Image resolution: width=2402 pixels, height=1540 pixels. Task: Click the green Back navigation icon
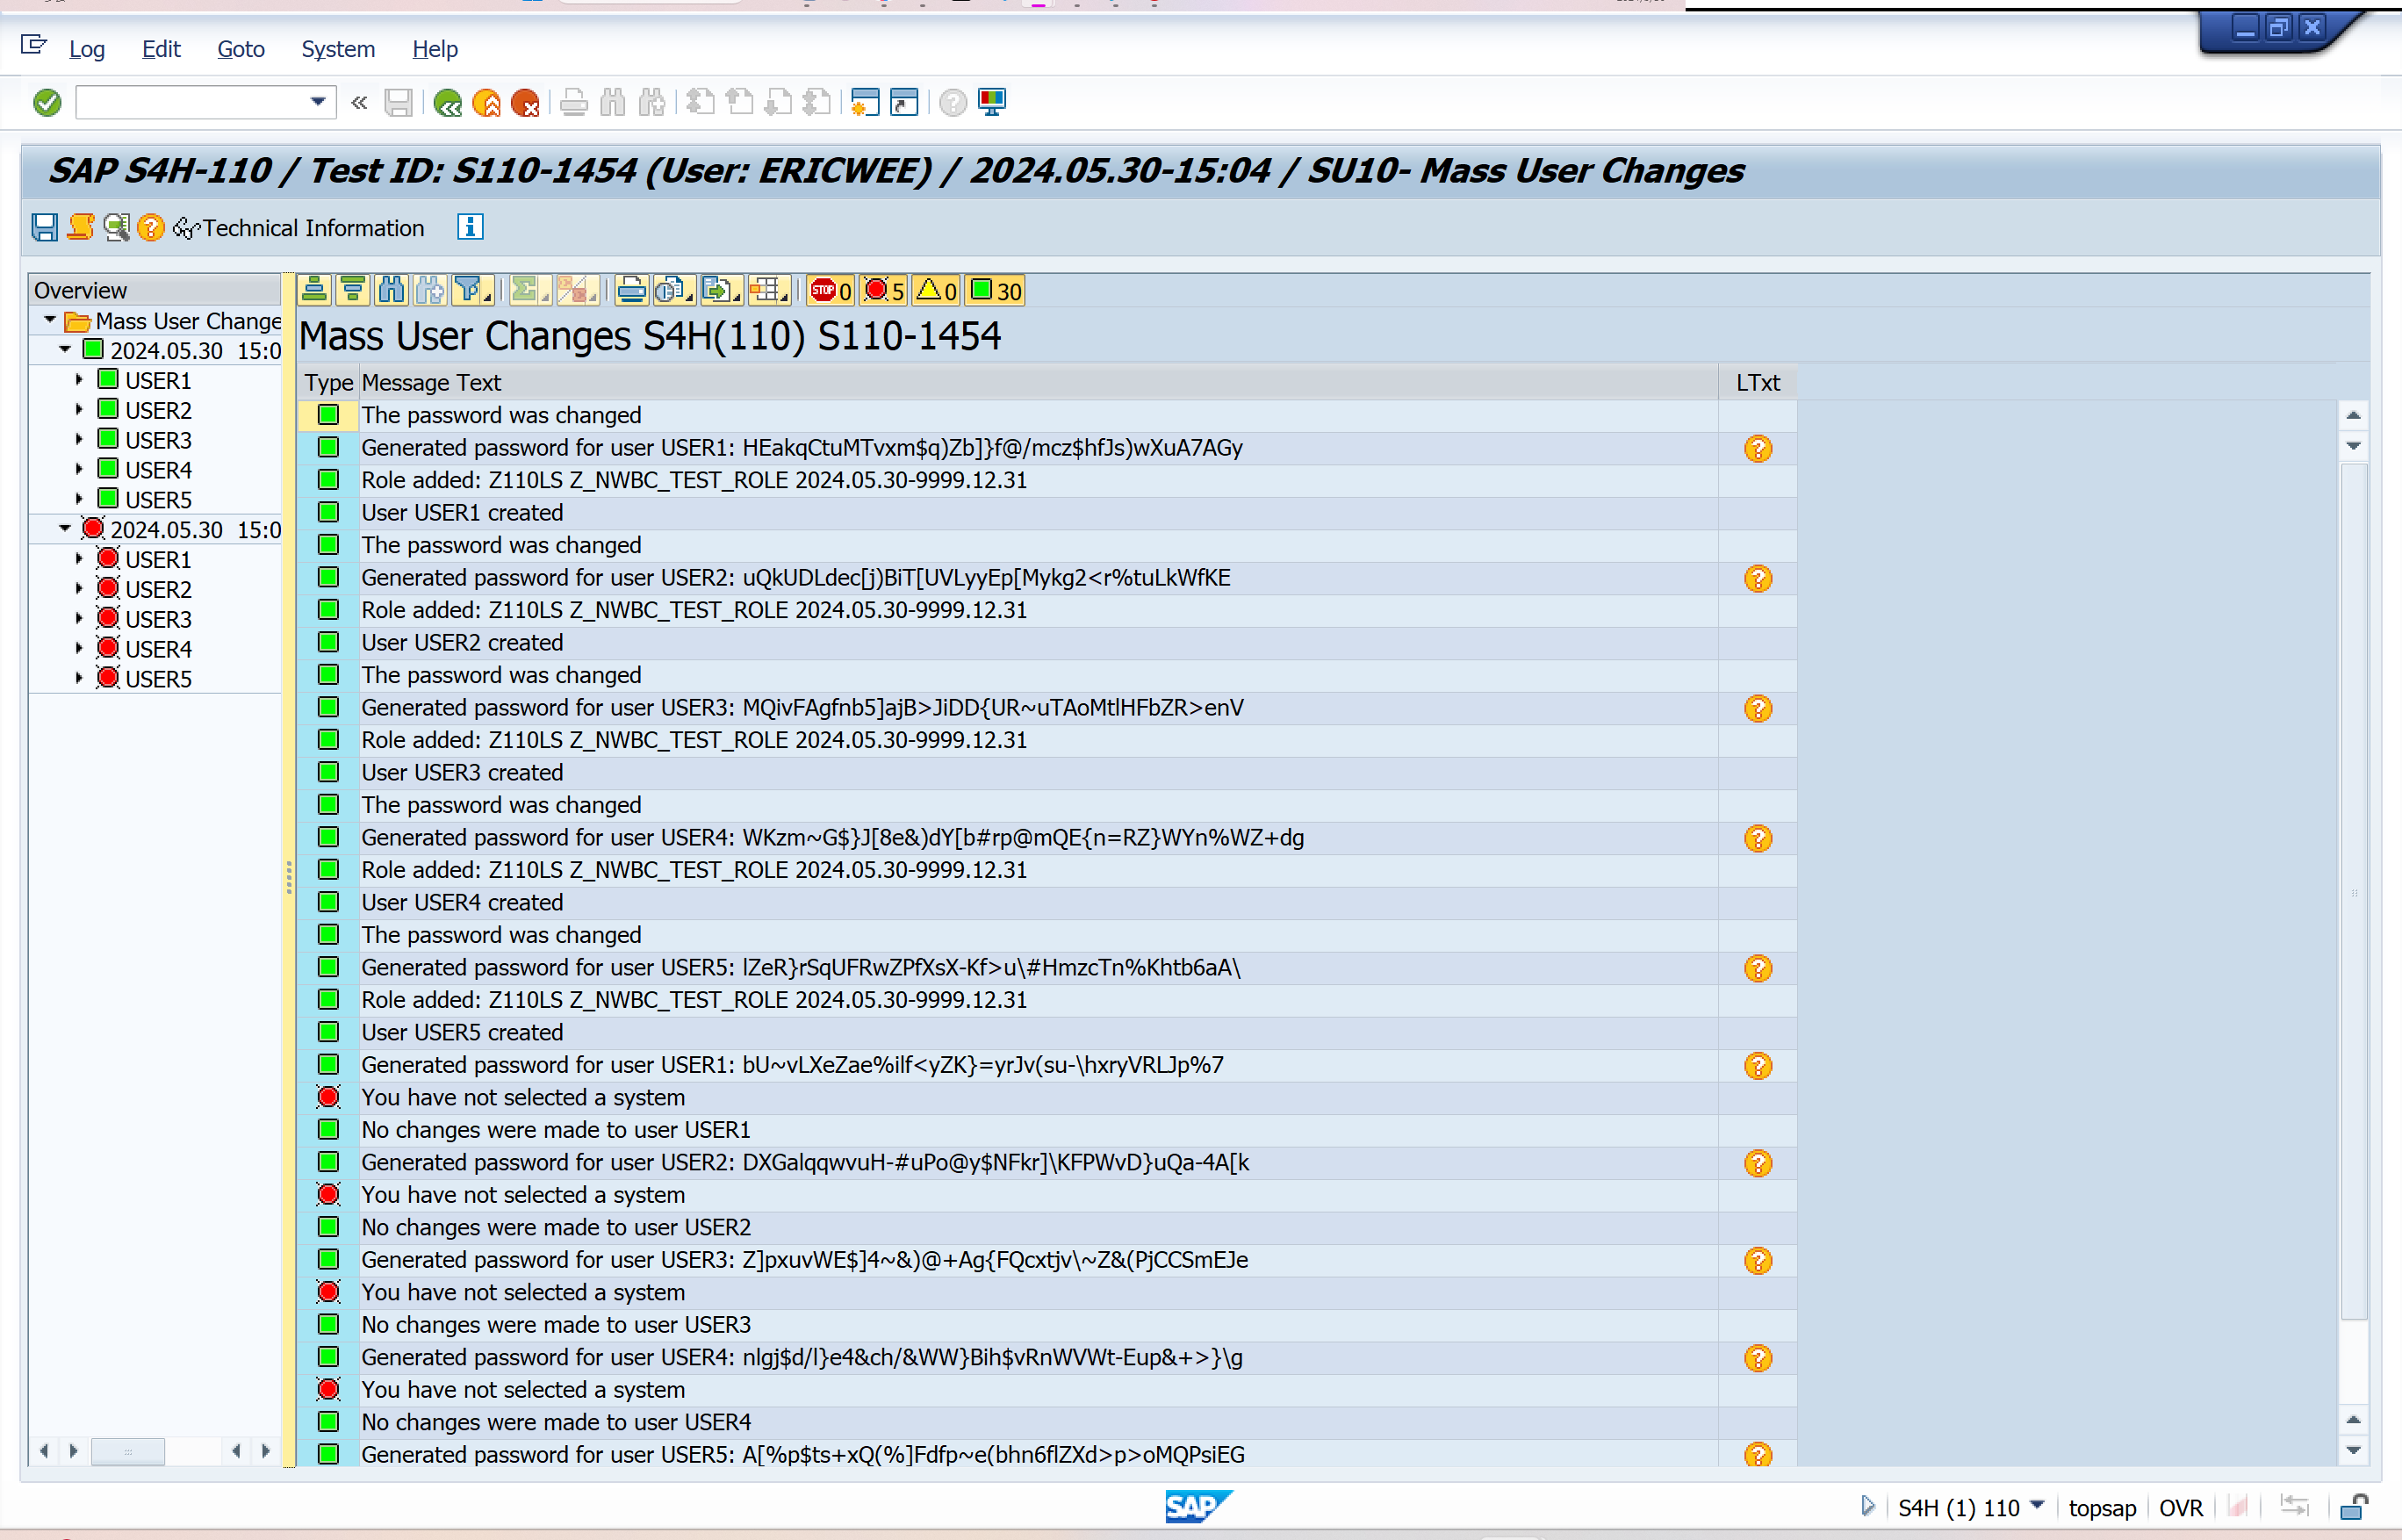pyautogui.click(x=447, y=102)
